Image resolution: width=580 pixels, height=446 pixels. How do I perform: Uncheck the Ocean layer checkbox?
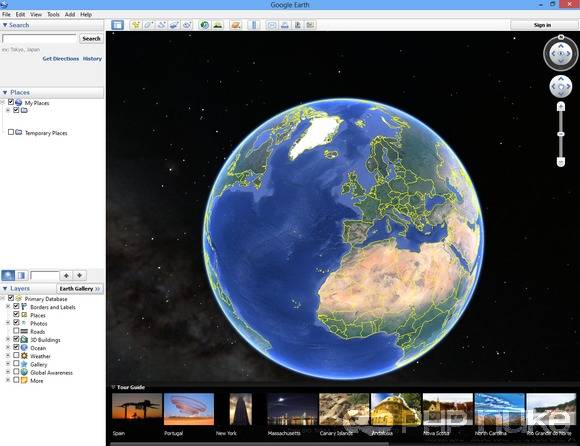coord(16,347)
